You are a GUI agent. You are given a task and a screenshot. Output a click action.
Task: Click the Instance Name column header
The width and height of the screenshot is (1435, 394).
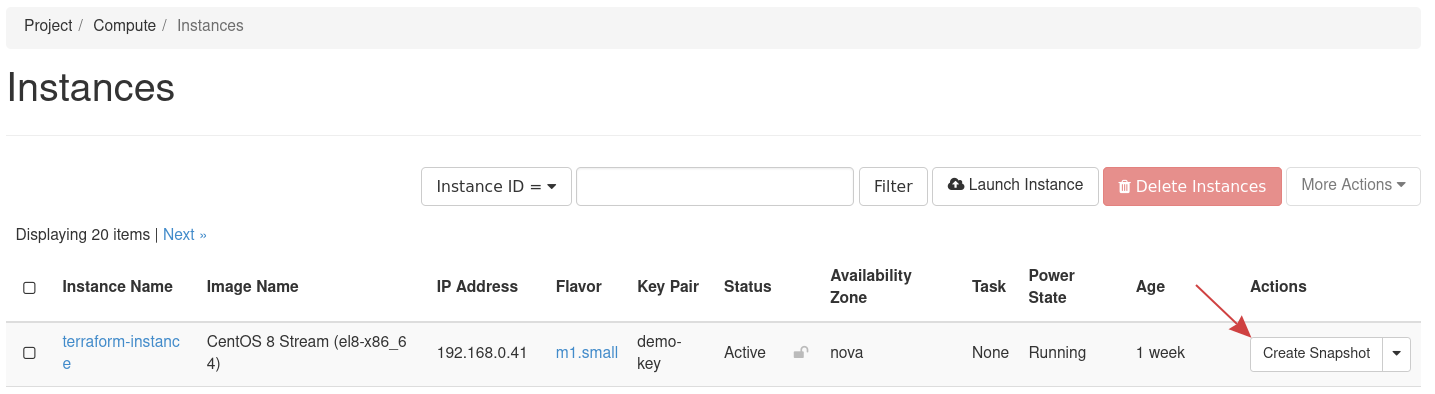[117, 287]
